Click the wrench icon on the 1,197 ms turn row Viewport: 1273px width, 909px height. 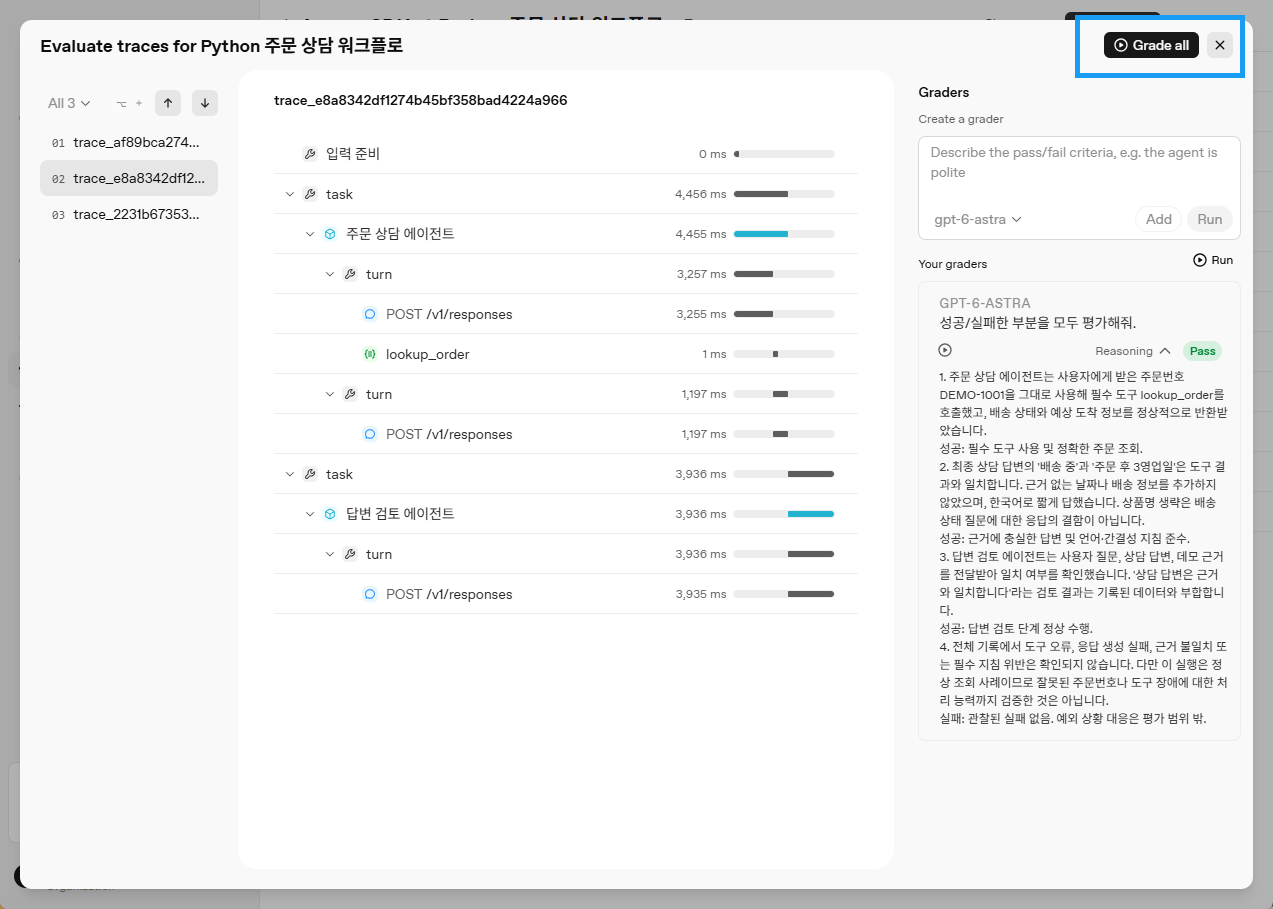pyautogui.click(x=350, y=394)
